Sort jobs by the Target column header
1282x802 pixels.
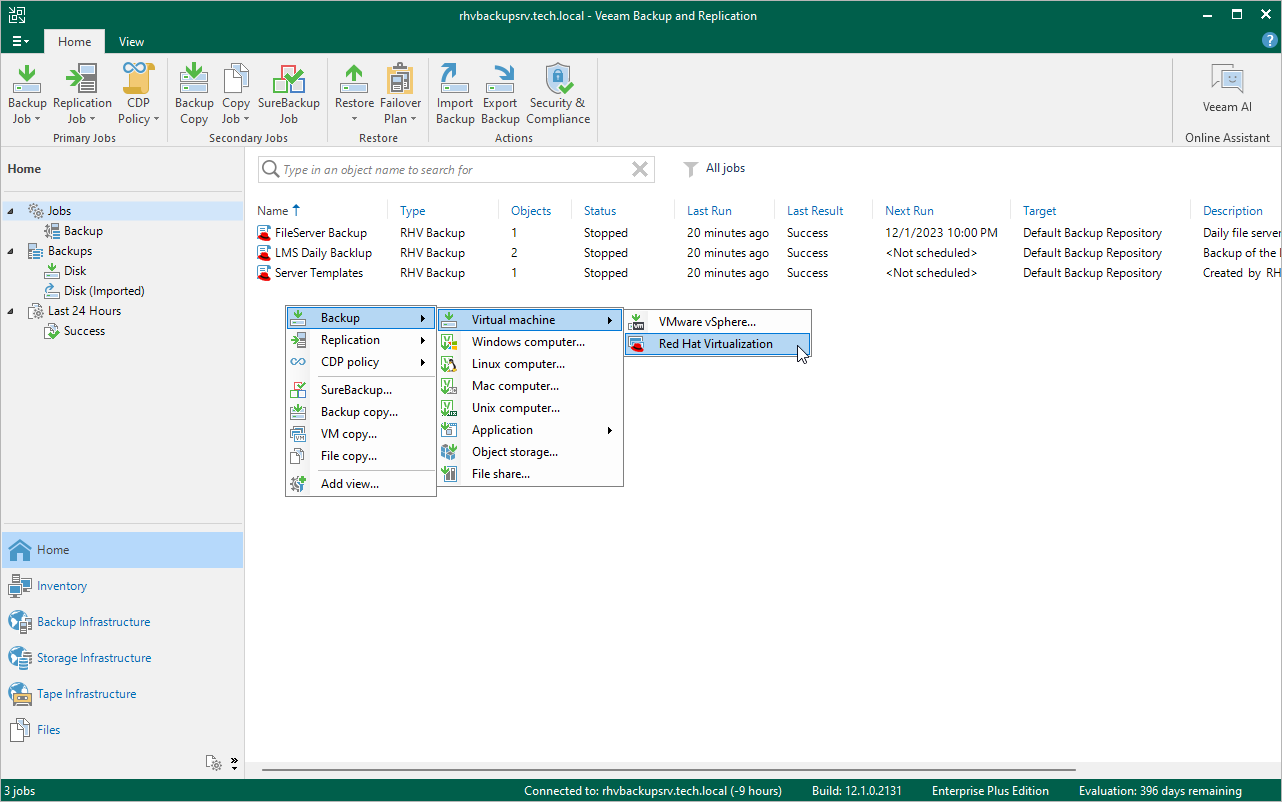[1040, 211]
